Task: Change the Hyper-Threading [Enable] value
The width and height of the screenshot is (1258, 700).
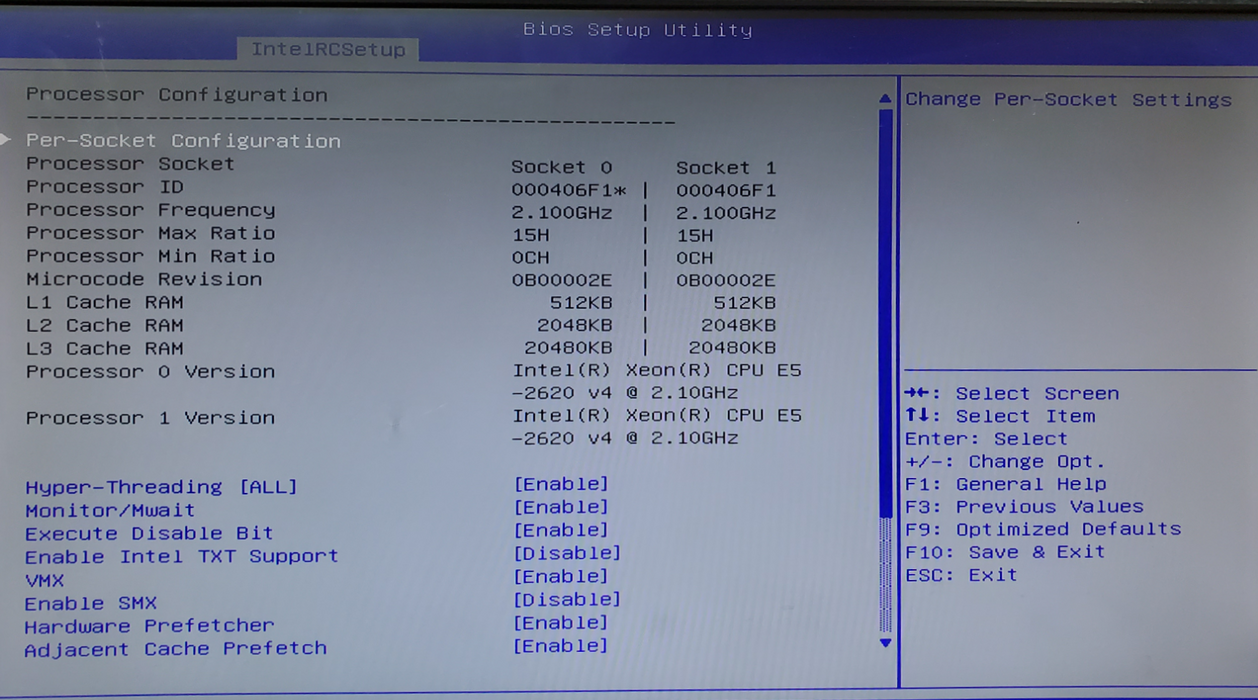Action: [x=561, y=484]
